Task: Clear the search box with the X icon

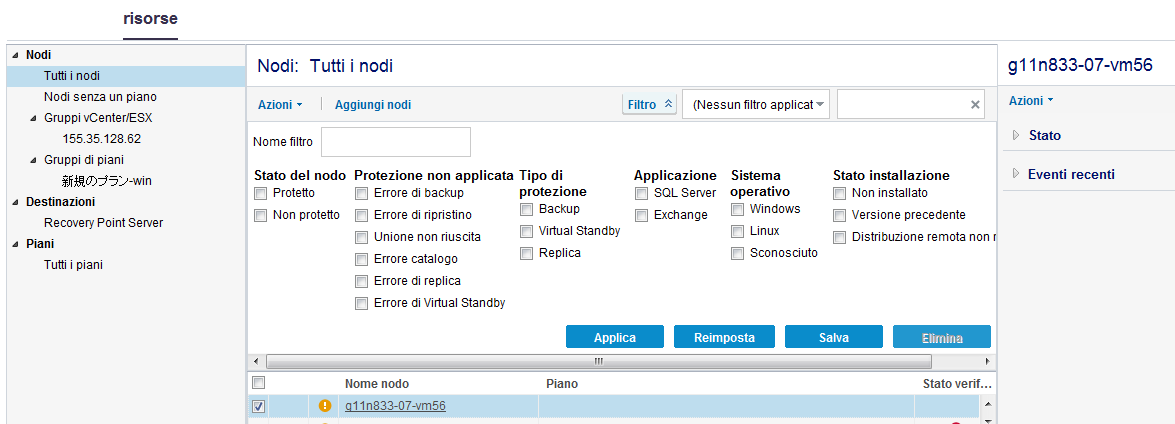Action: (x=975, y=104)
